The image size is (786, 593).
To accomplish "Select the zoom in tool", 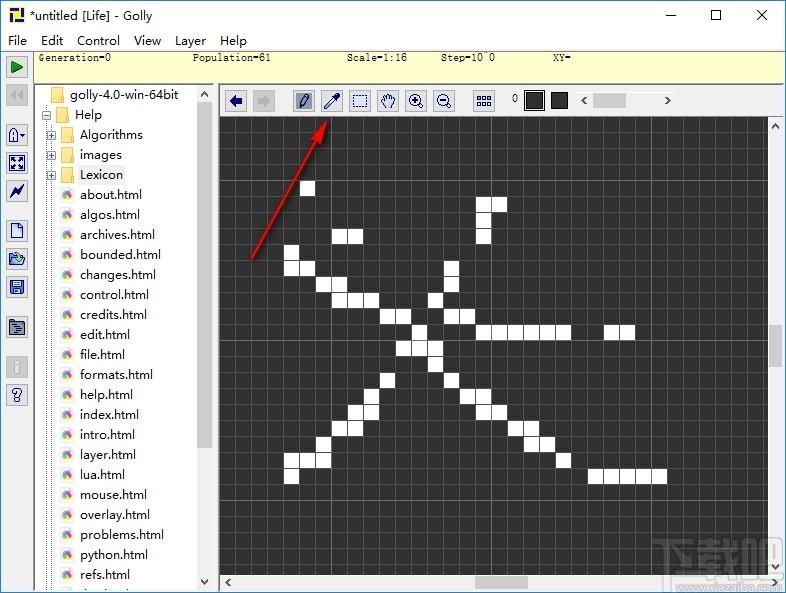I will (x=416, y=101).
